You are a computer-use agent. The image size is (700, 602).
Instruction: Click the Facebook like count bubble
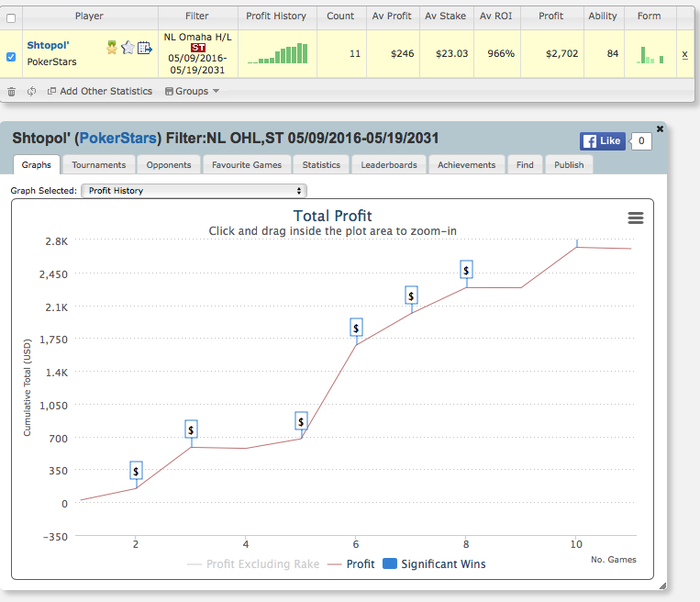click(641, 141)
